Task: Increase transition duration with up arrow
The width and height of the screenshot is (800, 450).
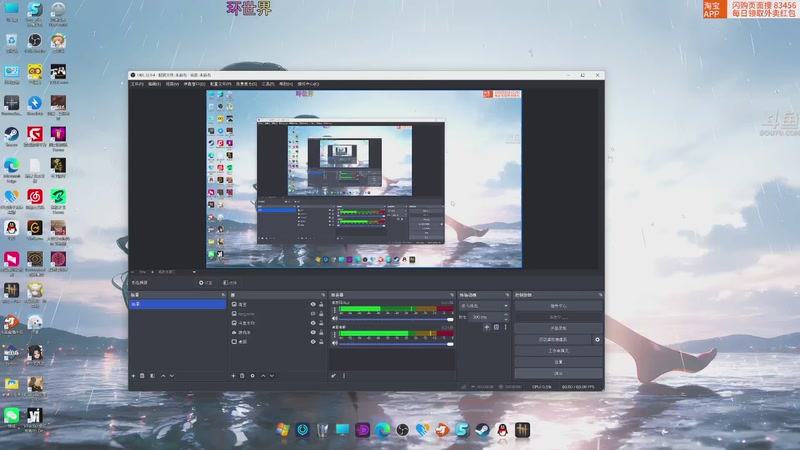Action: tap(506, 315)
